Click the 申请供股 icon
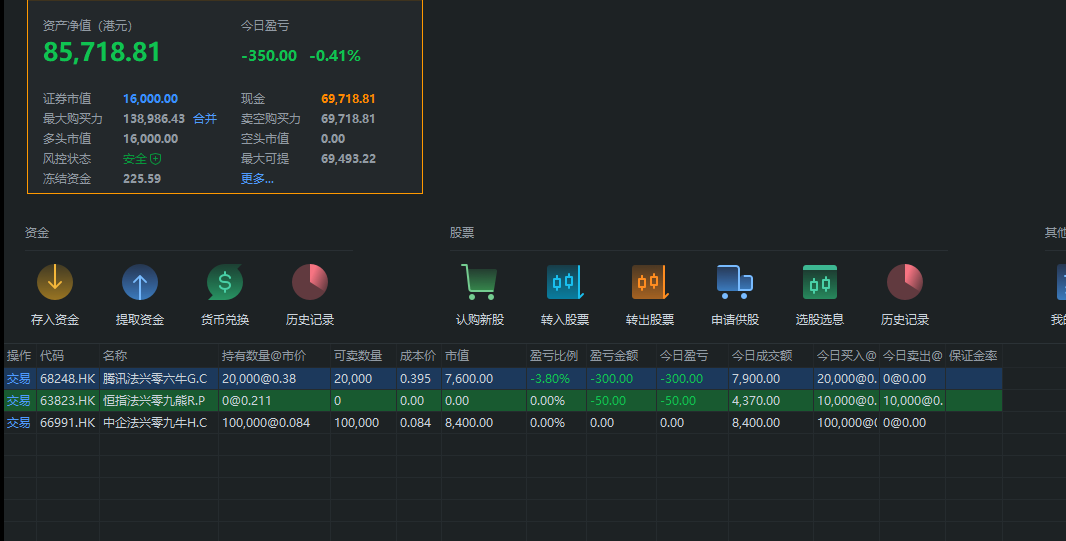This screenshot has height=541, width=1066. pyautogui.click(x=734, y=281)
